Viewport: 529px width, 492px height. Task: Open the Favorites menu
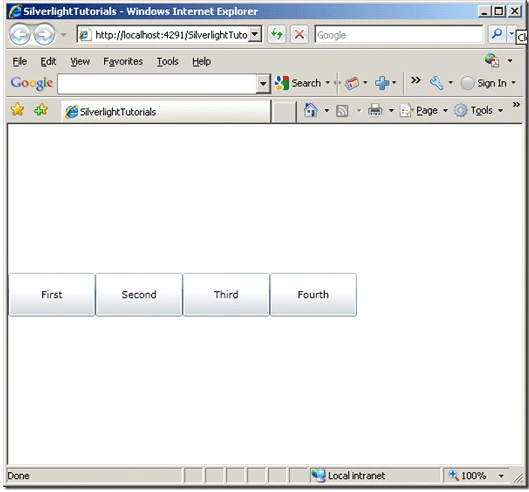123,61
